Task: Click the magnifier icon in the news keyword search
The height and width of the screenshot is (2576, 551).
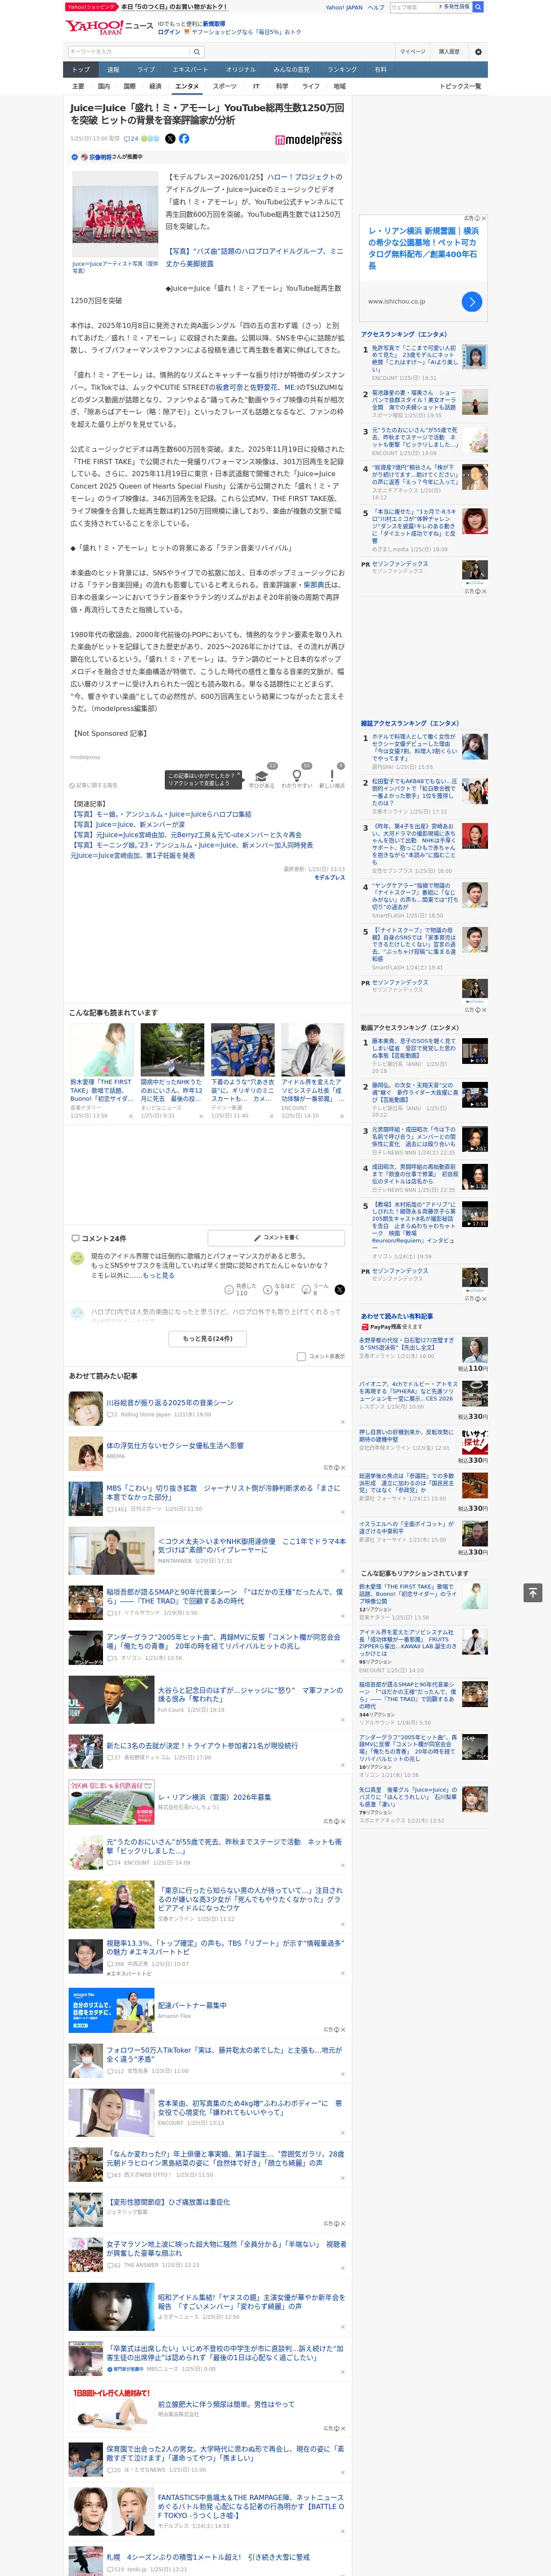Action: point(197,51)
